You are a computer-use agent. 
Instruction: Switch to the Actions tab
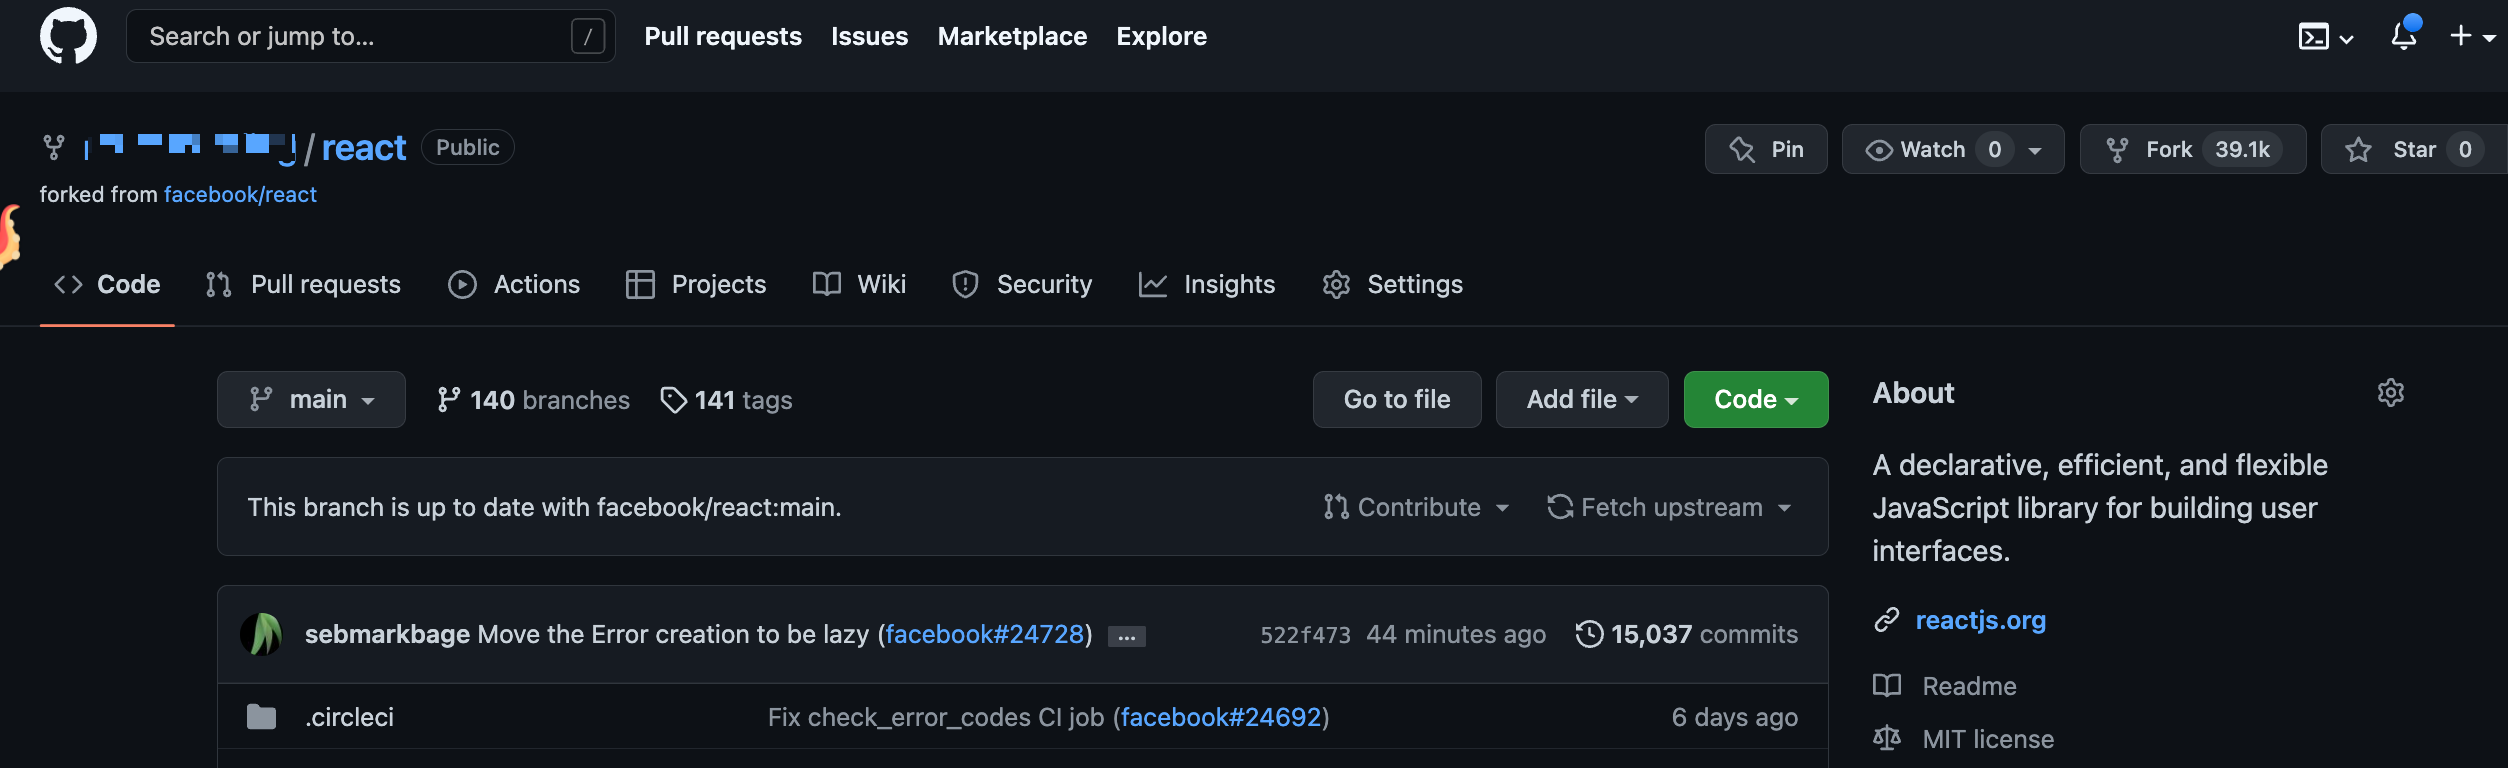514,284
